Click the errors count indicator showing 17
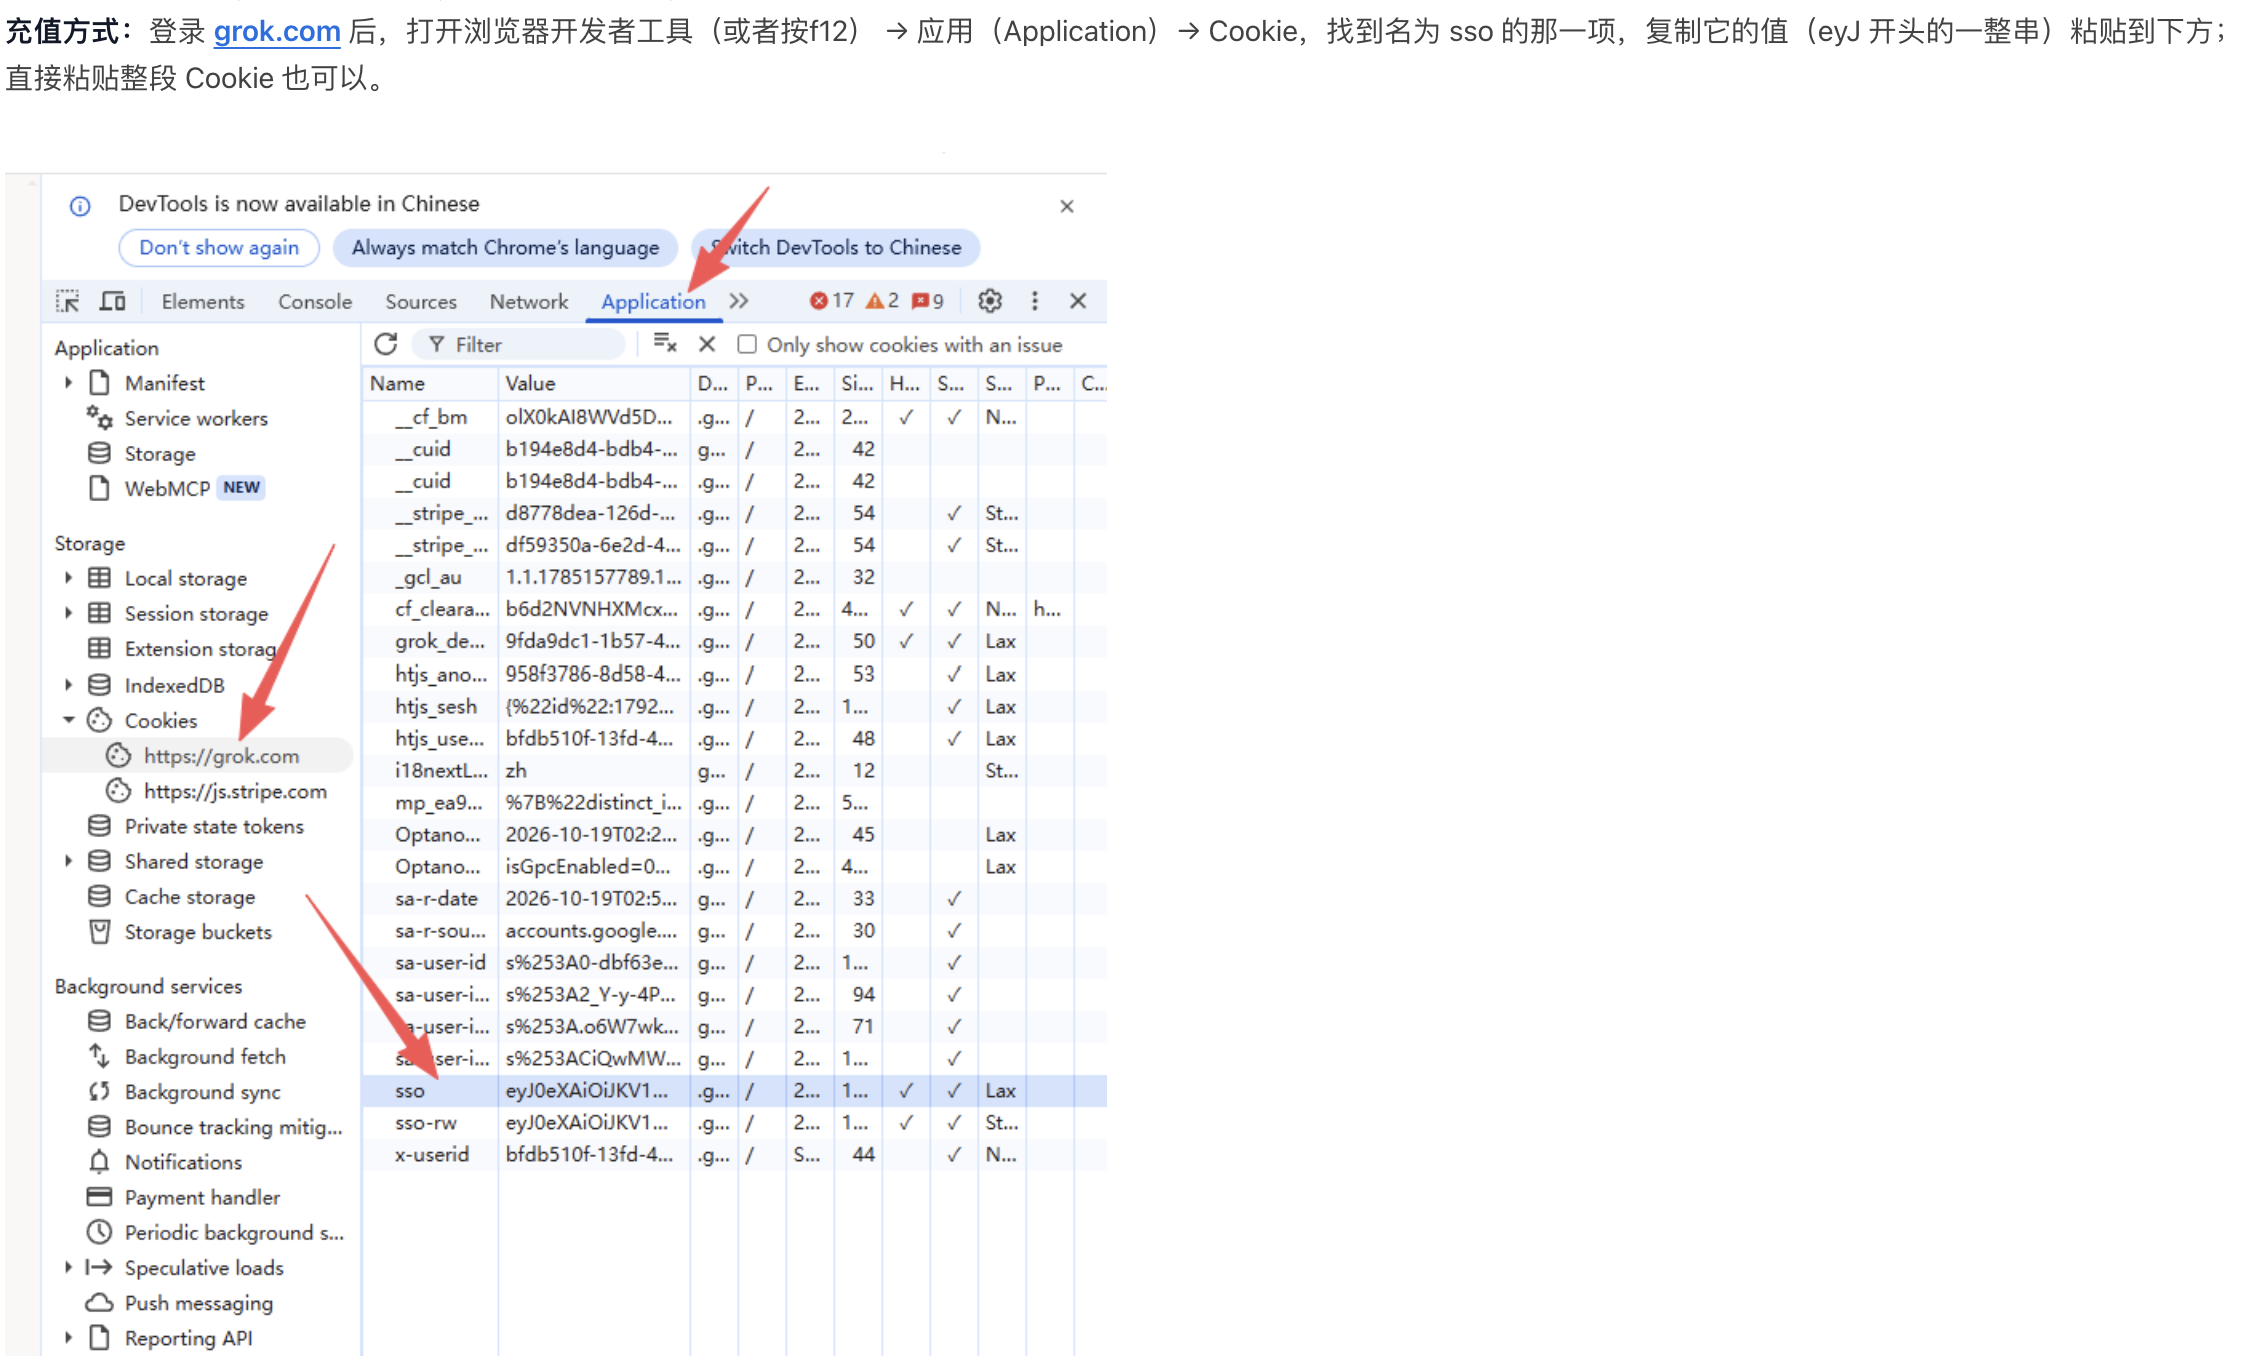The width and height of the screenshot is (2268, 1356). point(832,301)
